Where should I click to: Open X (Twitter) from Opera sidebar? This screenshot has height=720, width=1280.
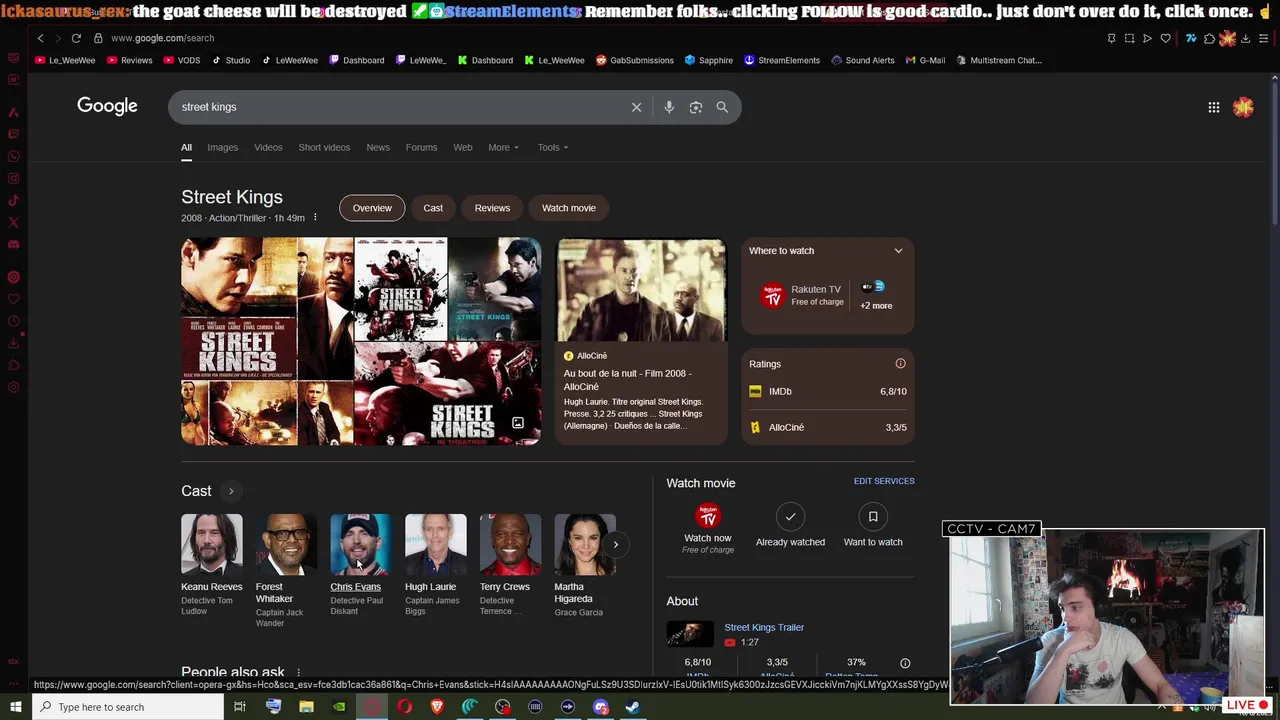(13, 223)
